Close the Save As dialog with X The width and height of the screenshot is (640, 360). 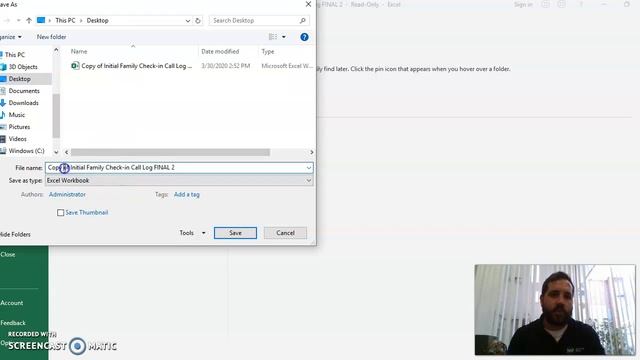point(308,4)
